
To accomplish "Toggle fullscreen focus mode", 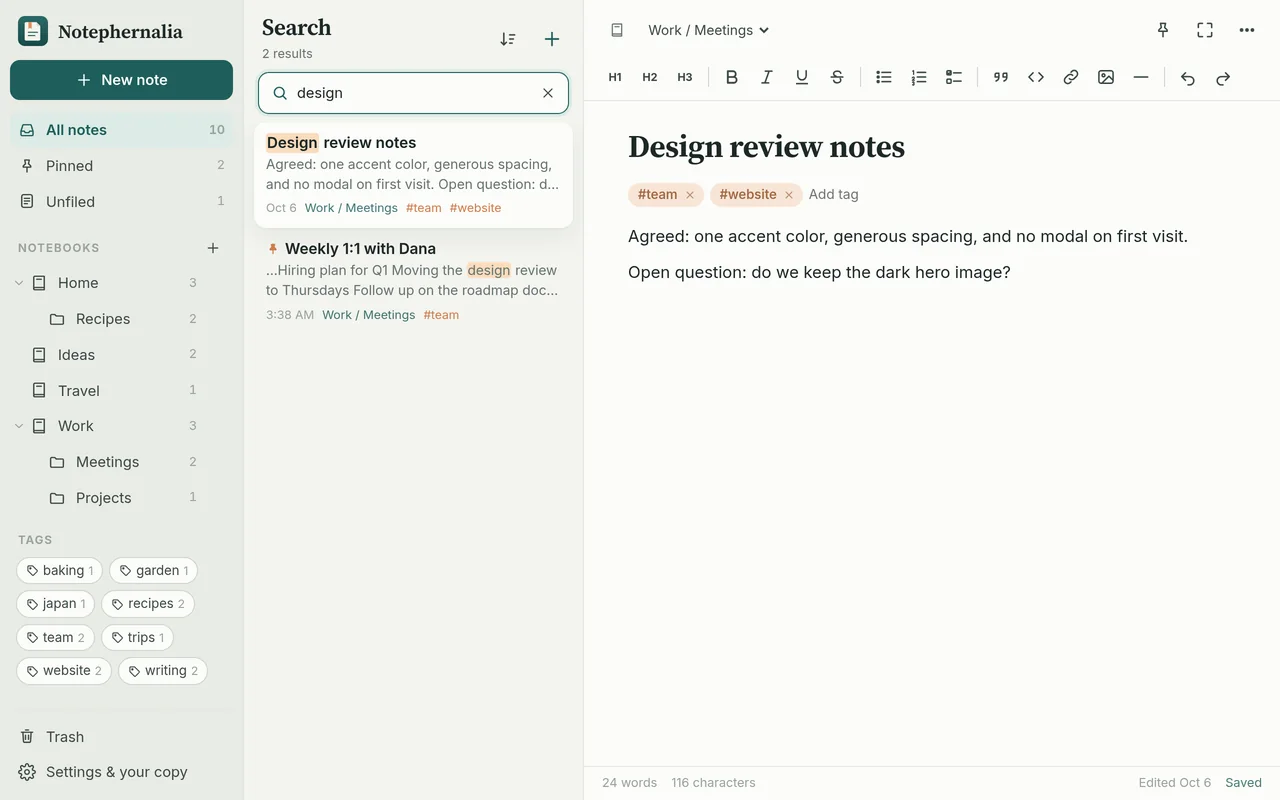I will (x=1205, y=30).
